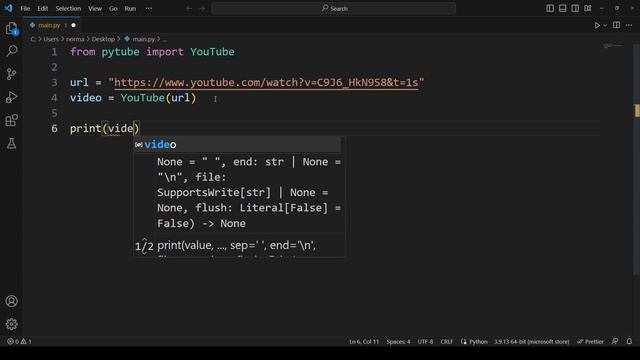Click Users in the breadcrumb path
This screenshot has height=360, width=640.
[51, 39]
